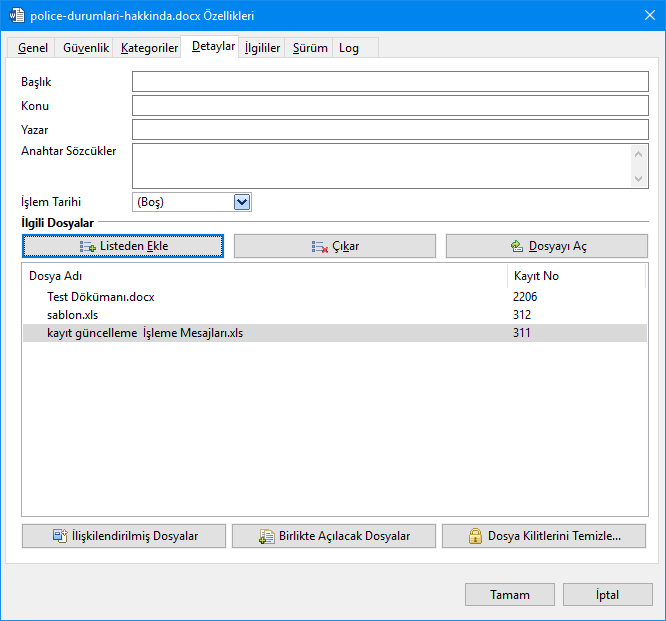Cancel with the İptal button
Screen dimensions: 666x621
point(607,594)
